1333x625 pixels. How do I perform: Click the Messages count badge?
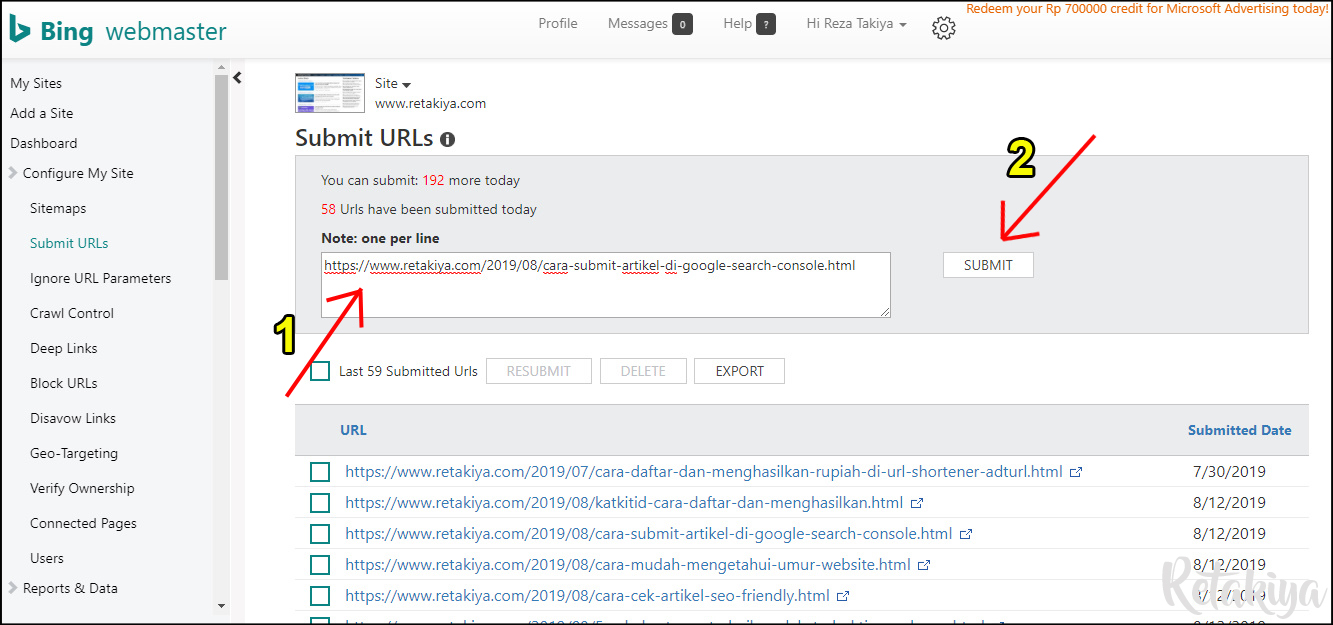tap(682, 24)
